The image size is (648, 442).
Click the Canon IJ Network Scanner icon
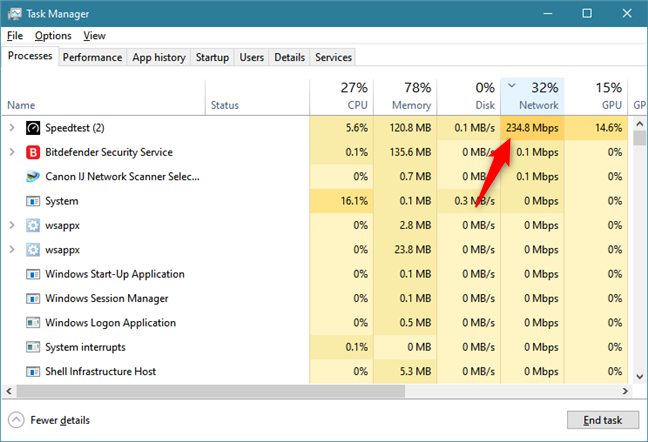pos(33,177)
